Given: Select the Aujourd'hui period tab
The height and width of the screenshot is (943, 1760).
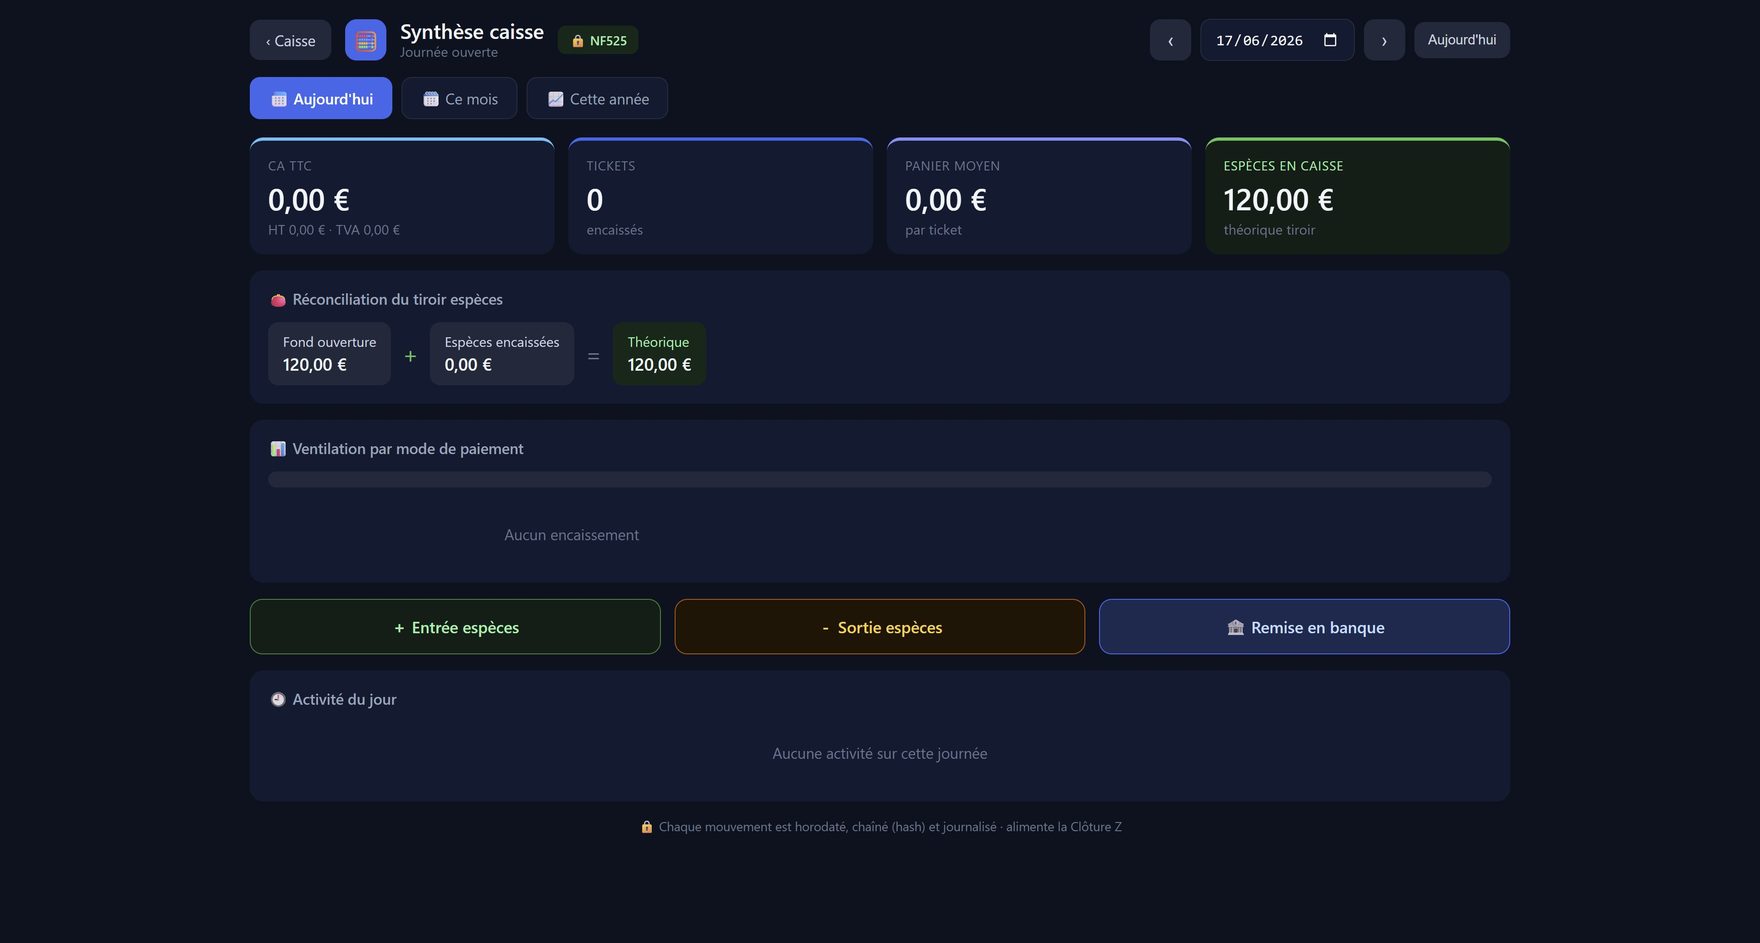Looking at the screenshot, I should 321,98.
